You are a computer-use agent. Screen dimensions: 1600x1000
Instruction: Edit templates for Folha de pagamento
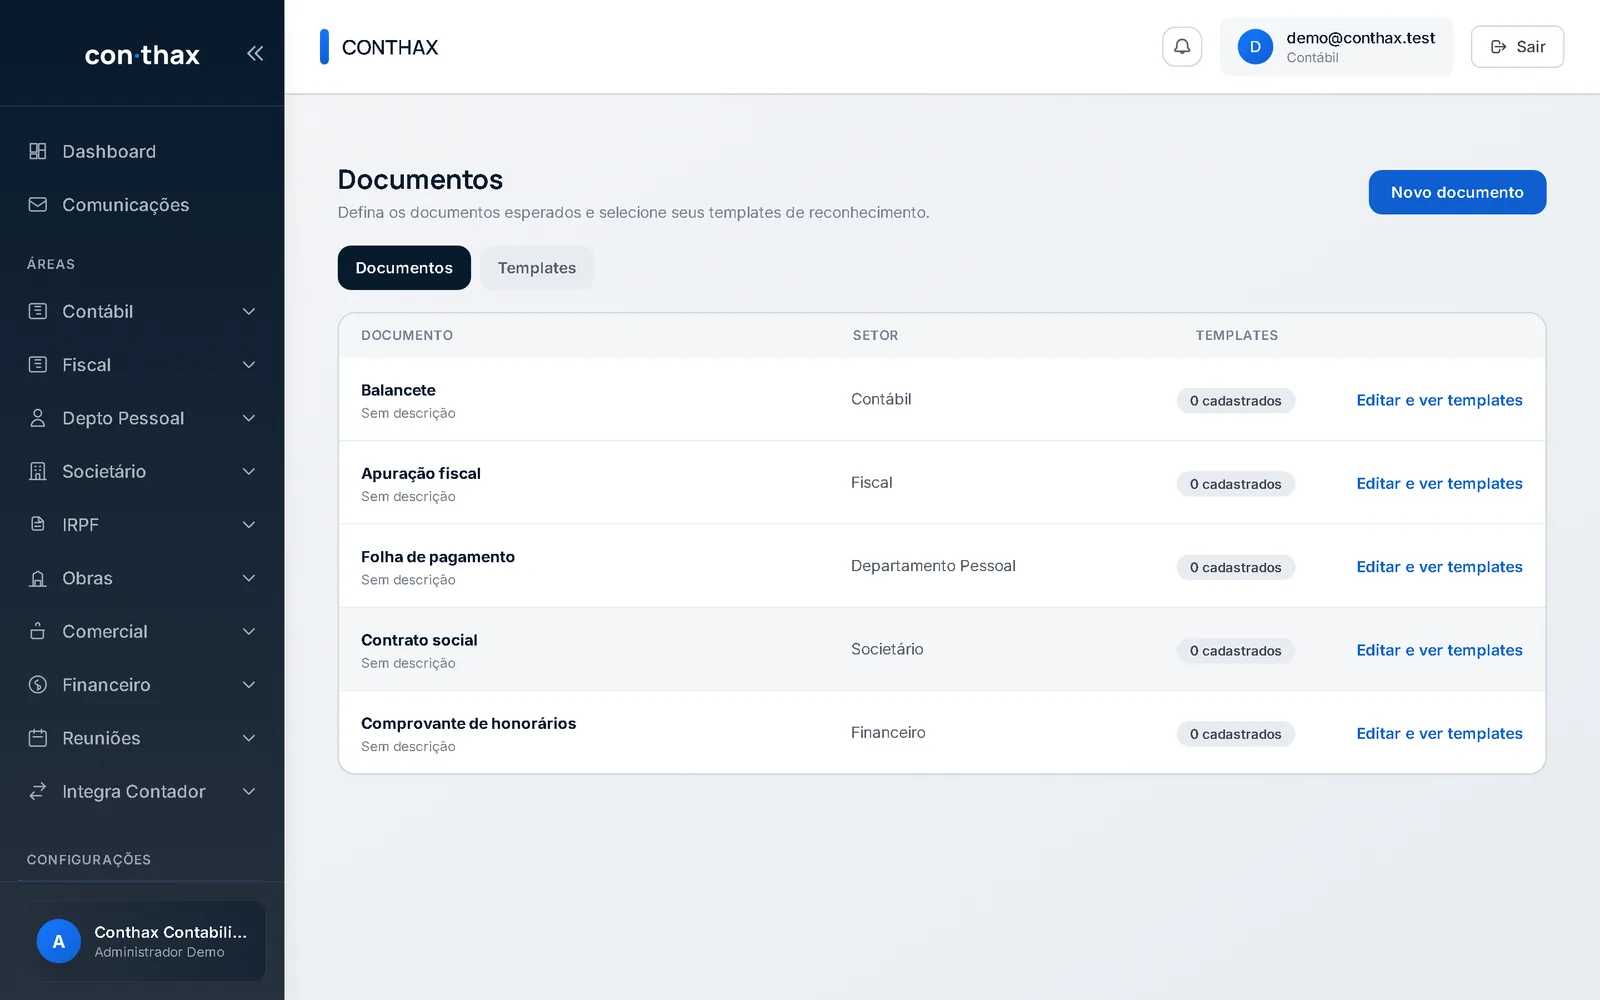point(1439,567)
